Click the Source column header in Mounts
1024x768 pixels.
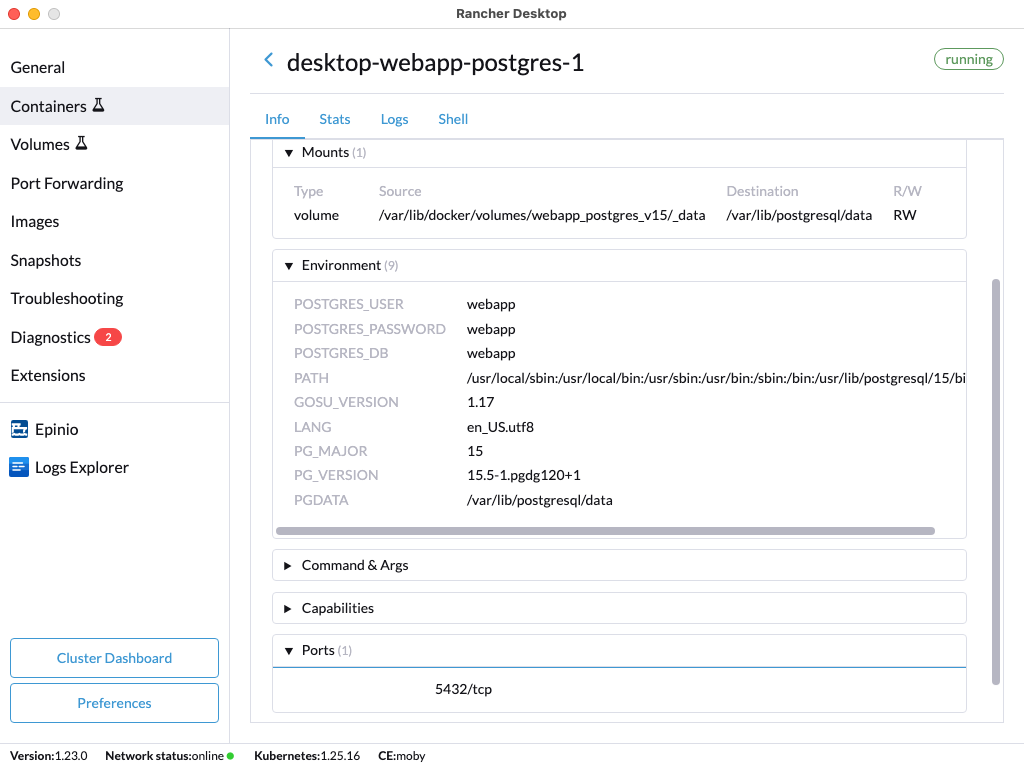click(400, 191)
